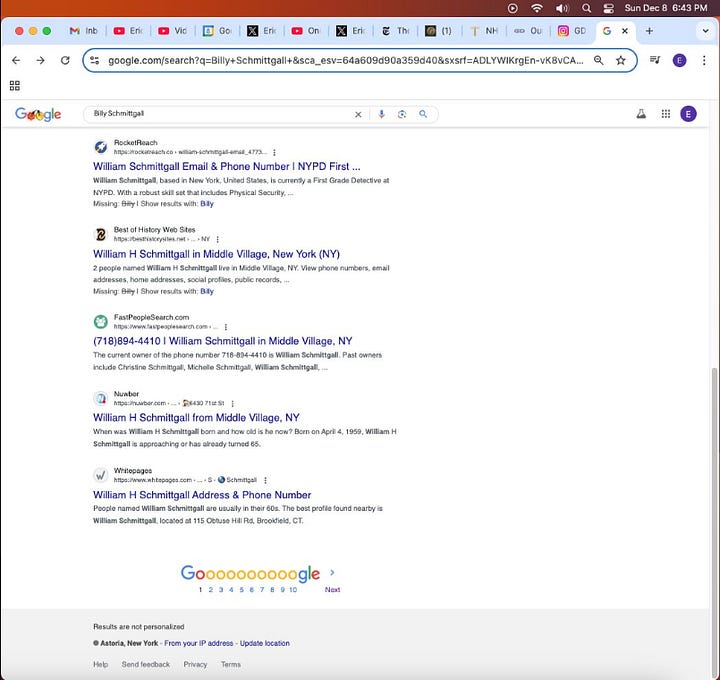Open a new tab with the plus button
The width and height of the screenshot is (720, 680).
coord(649,31)
